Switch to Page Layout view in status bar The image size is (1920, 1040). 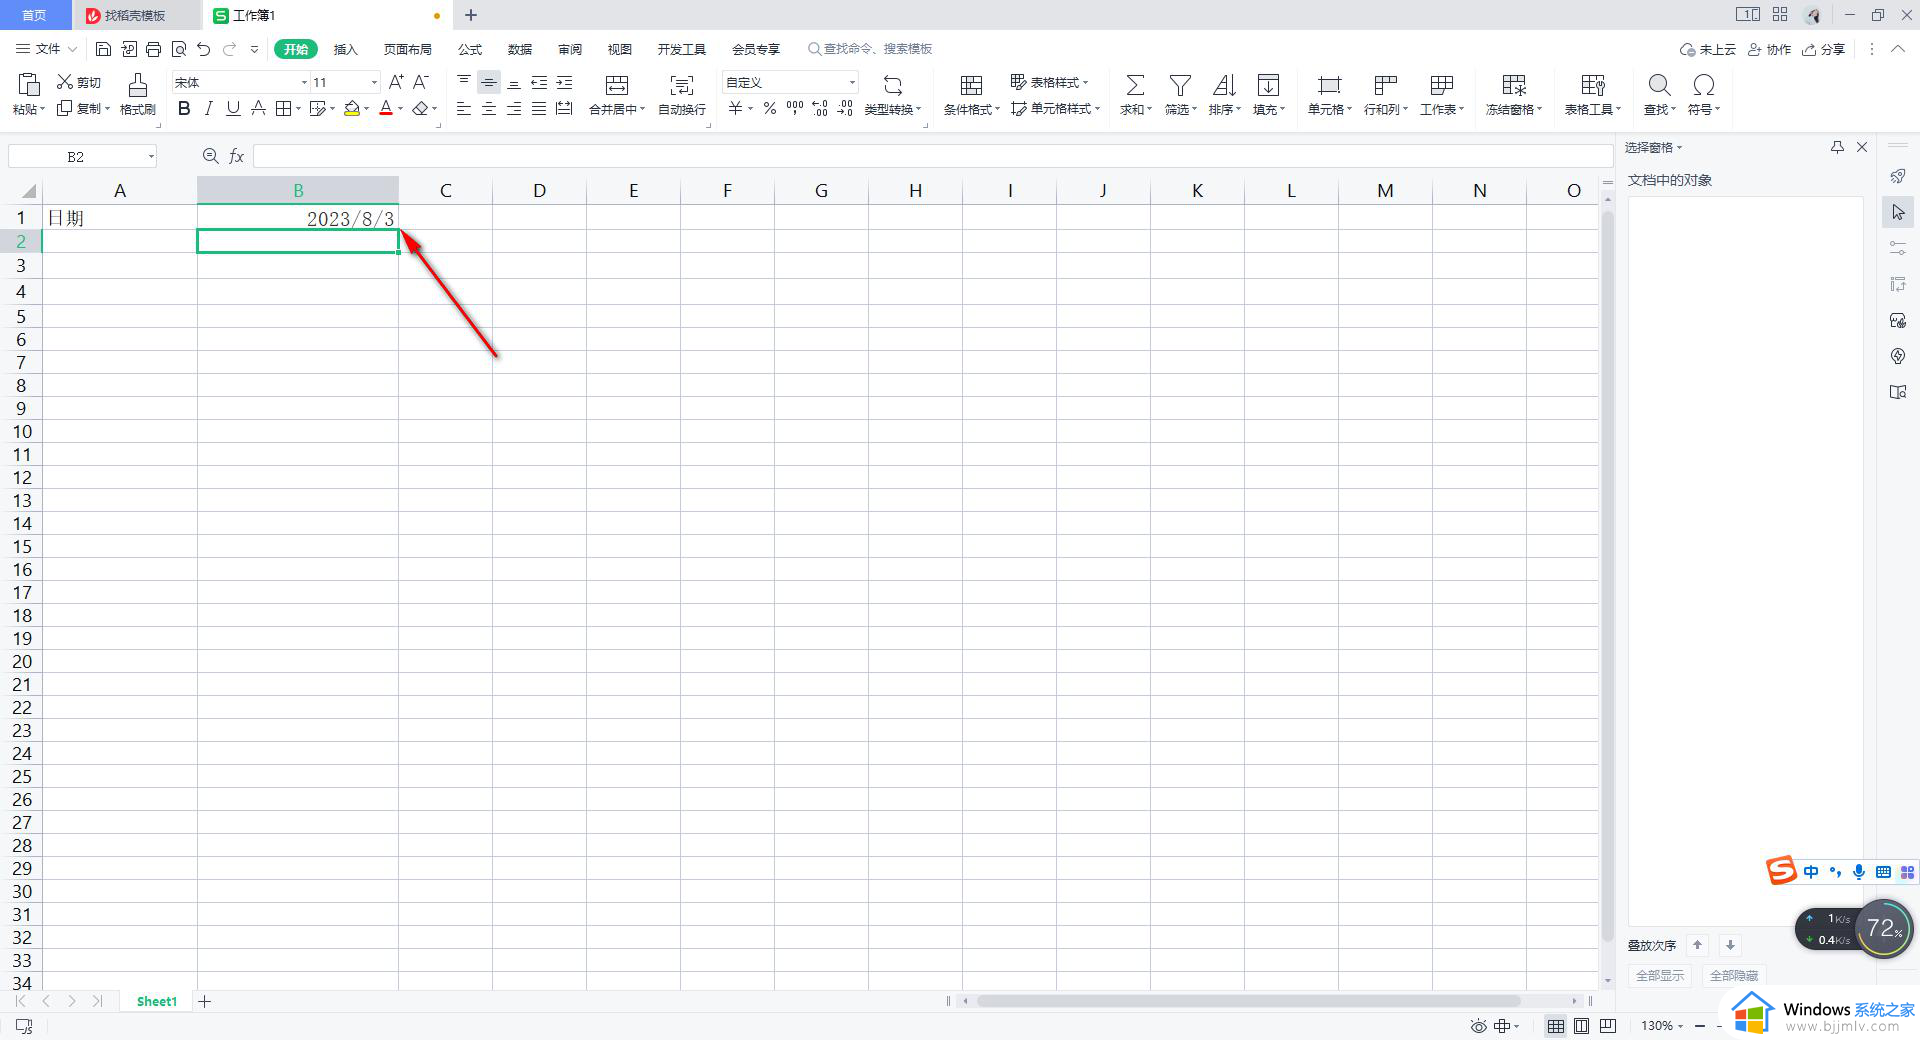1581,1026
